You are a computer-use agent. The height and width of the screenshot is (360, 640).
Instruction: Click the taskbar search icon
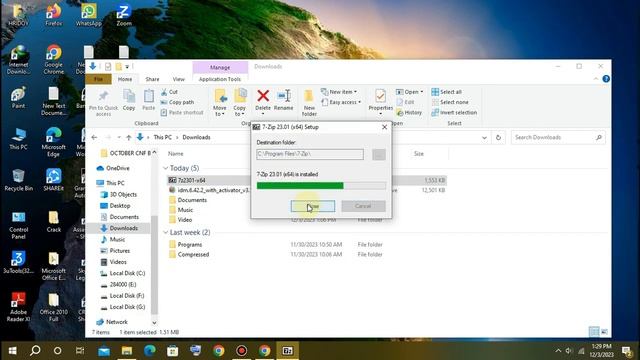coord(35,351)
